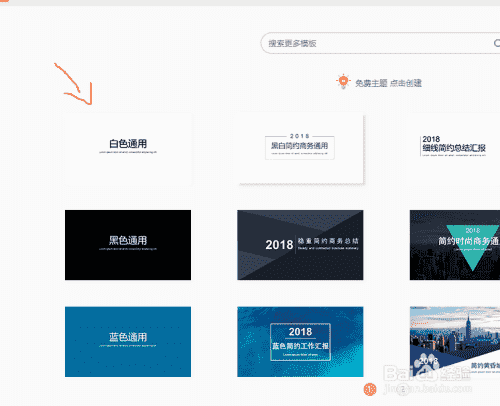
Task: Click the 白色通用 title text
Action: point(128,144)
